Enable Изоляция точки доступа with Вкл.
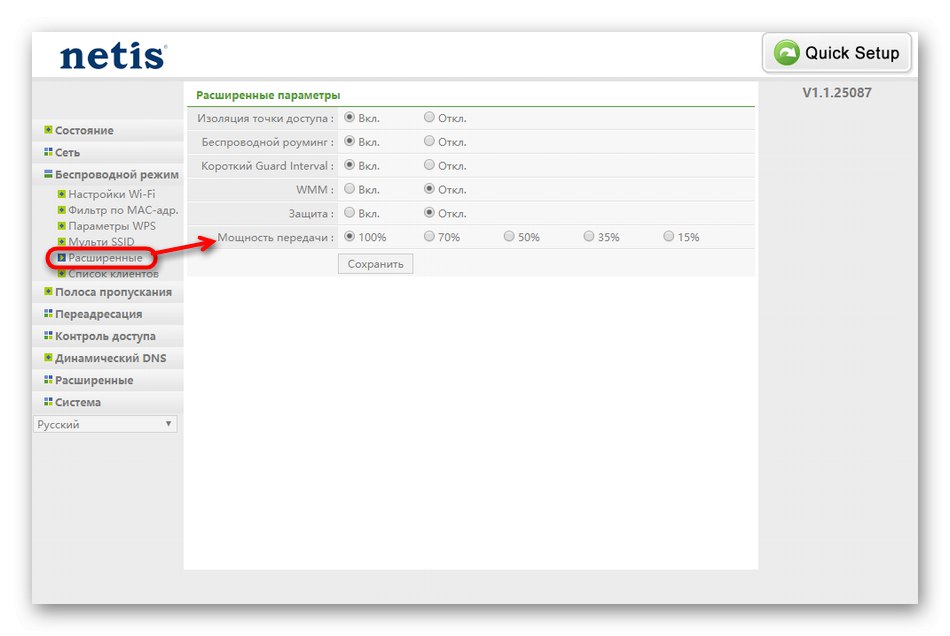 click(x=350, y=117)
